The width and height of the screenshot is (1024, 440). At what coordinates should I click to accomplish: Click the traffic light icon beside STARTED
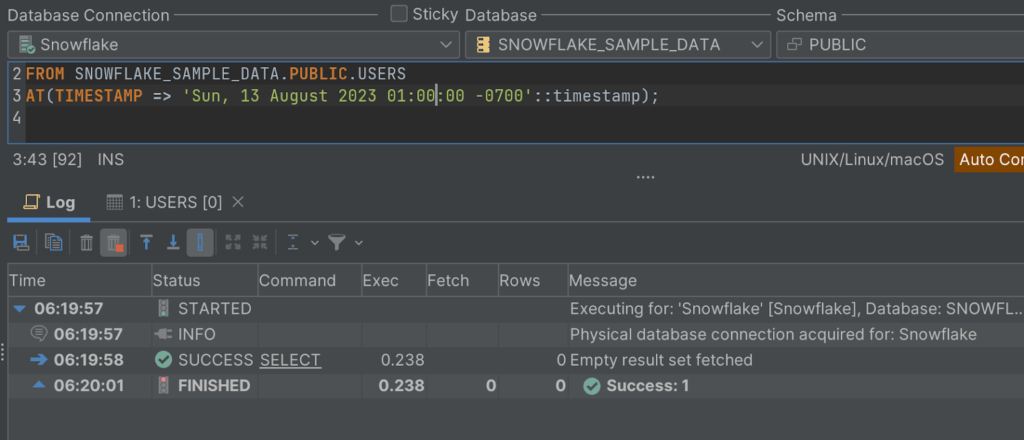coord(163,309)
